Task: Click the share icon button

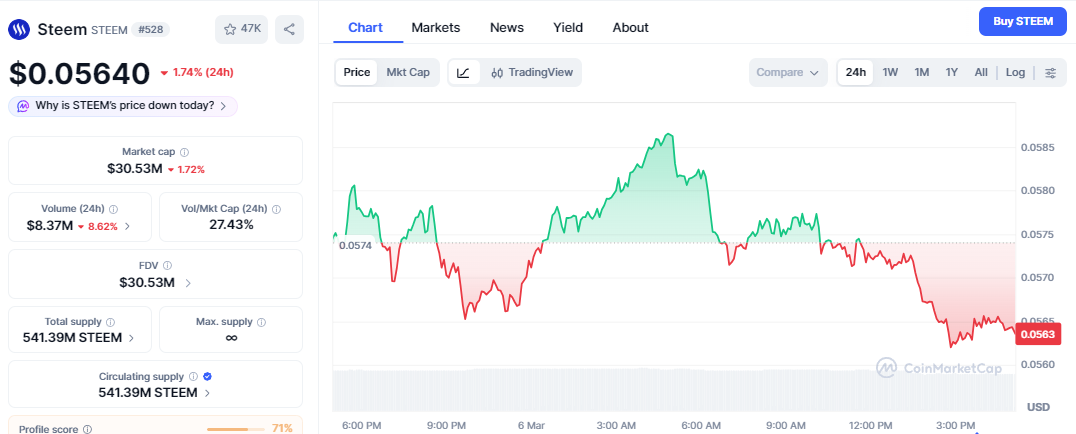Action: (x=289, y=29)
